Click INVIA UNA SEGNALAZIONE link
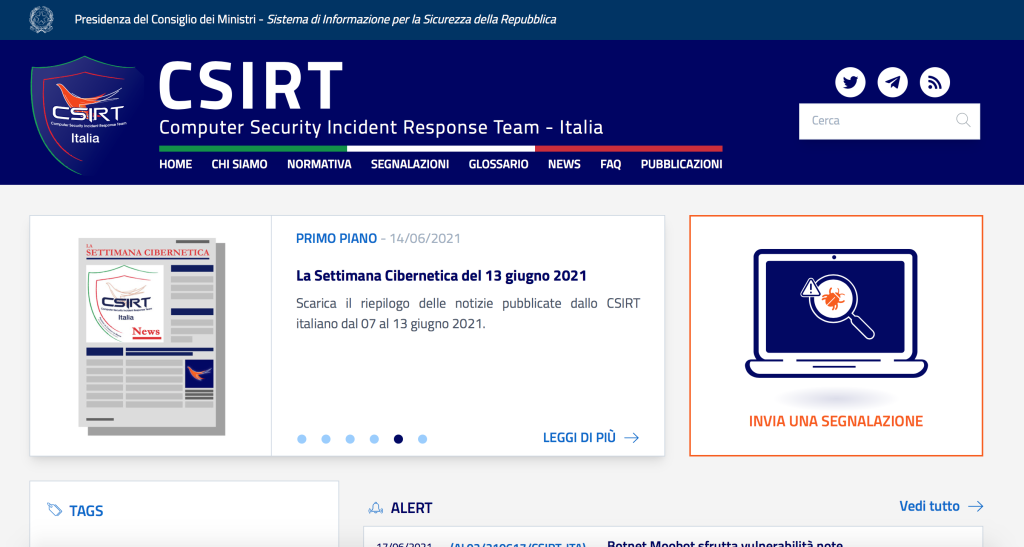 tap(836, 421)
